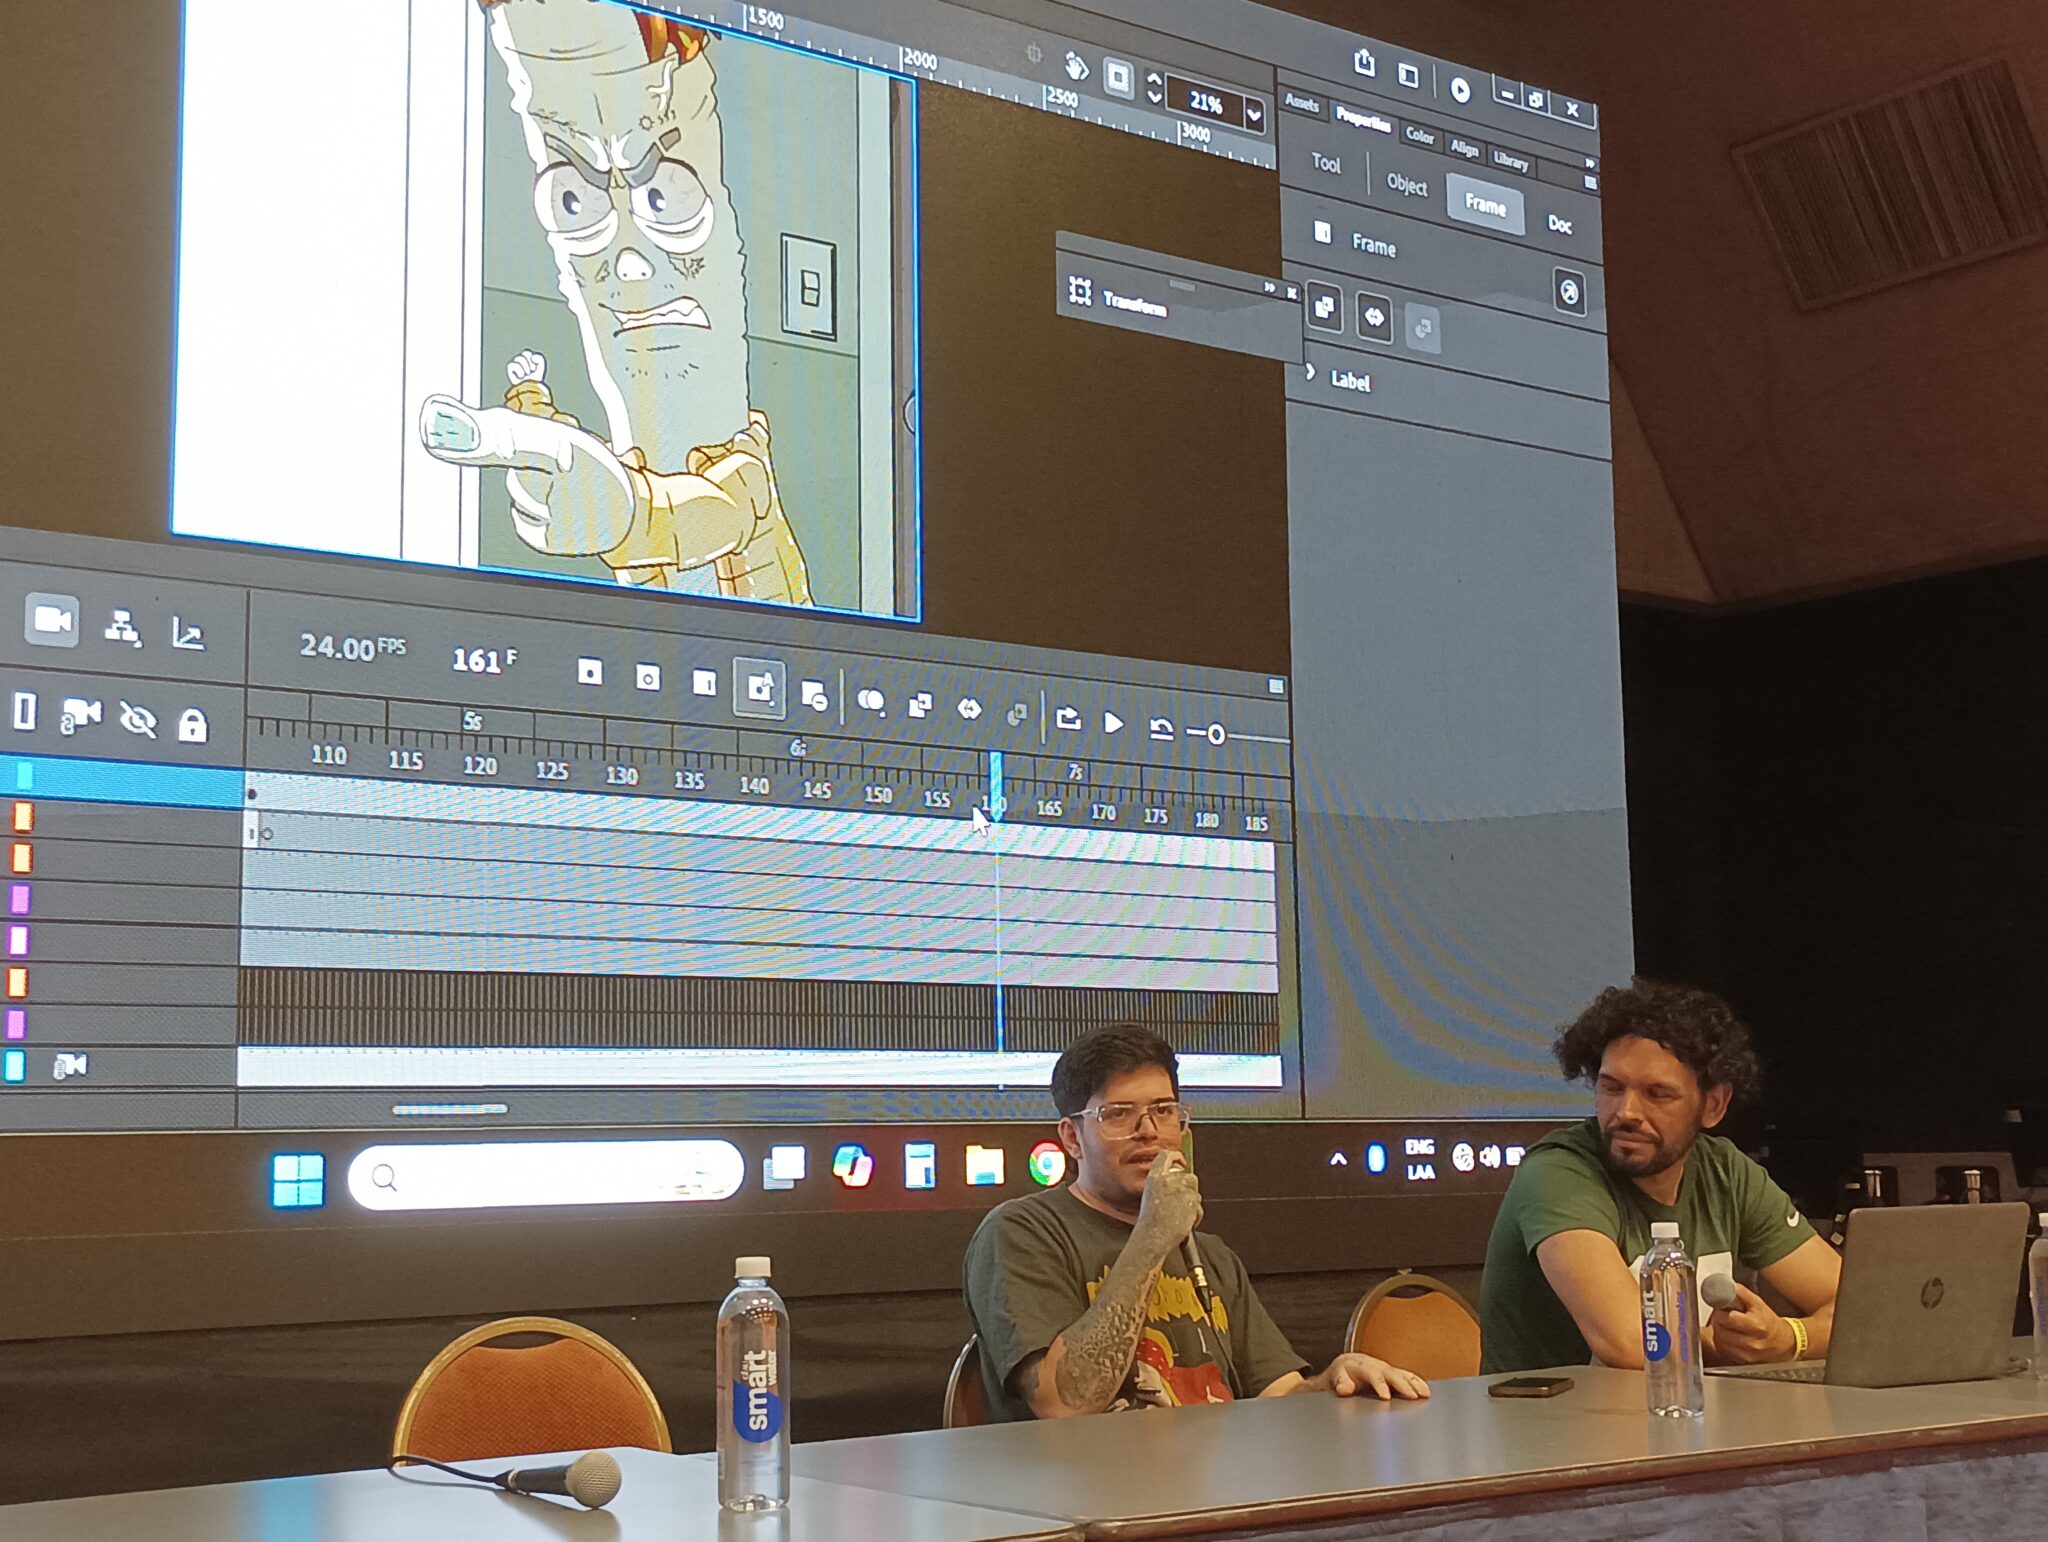2048x1542 pixels.
Task: Click the rotate stage hand tool
Action: [1076, 67]
